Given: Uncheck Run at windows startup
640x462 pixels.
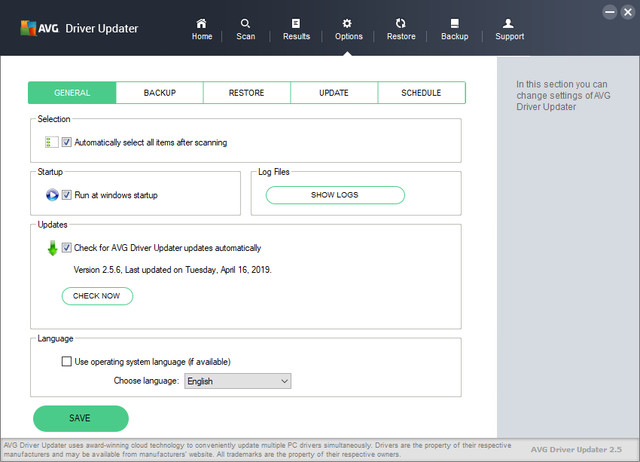Looking at the screenshot, I should coord(67,195).
